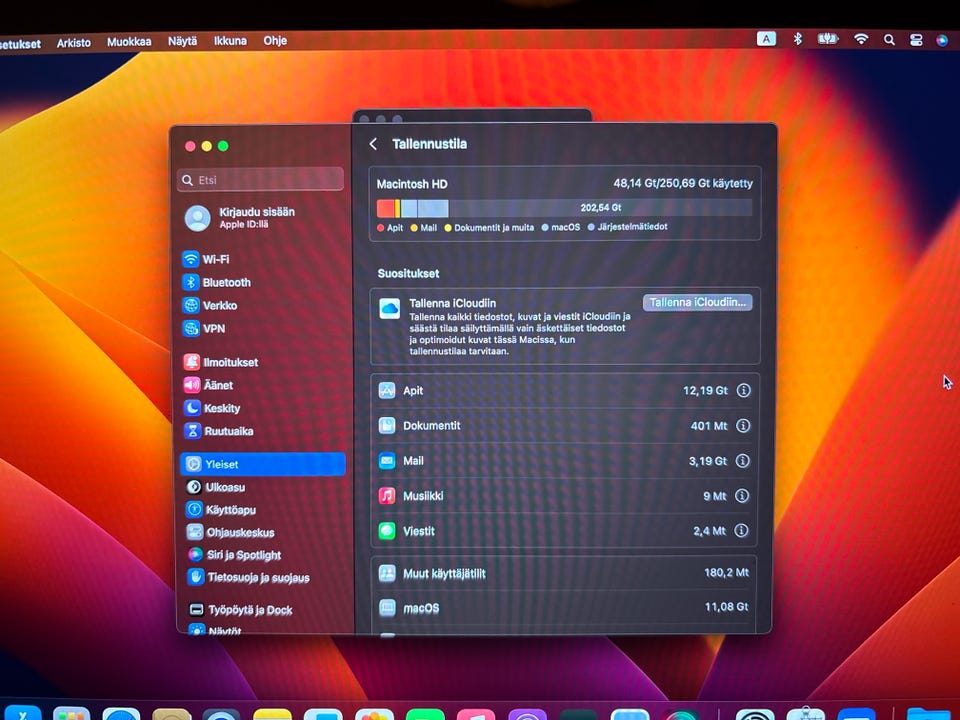Viewport: 960px width, 720px height.
Task: Focus the Etsi search field
Action: click(x=261, y=179)
